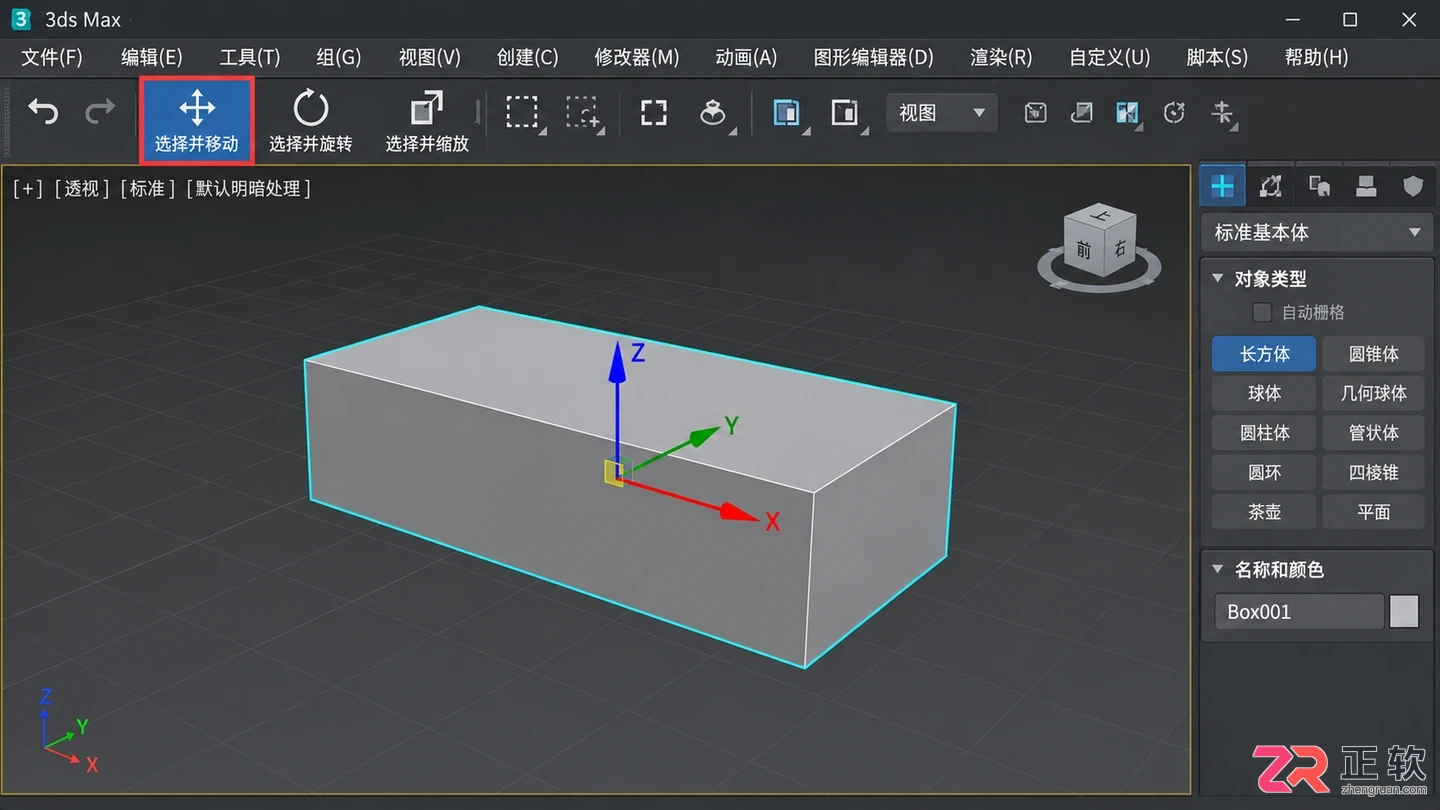Click the 长方体 box button
1440x810 pixels.
point(1264,354)
